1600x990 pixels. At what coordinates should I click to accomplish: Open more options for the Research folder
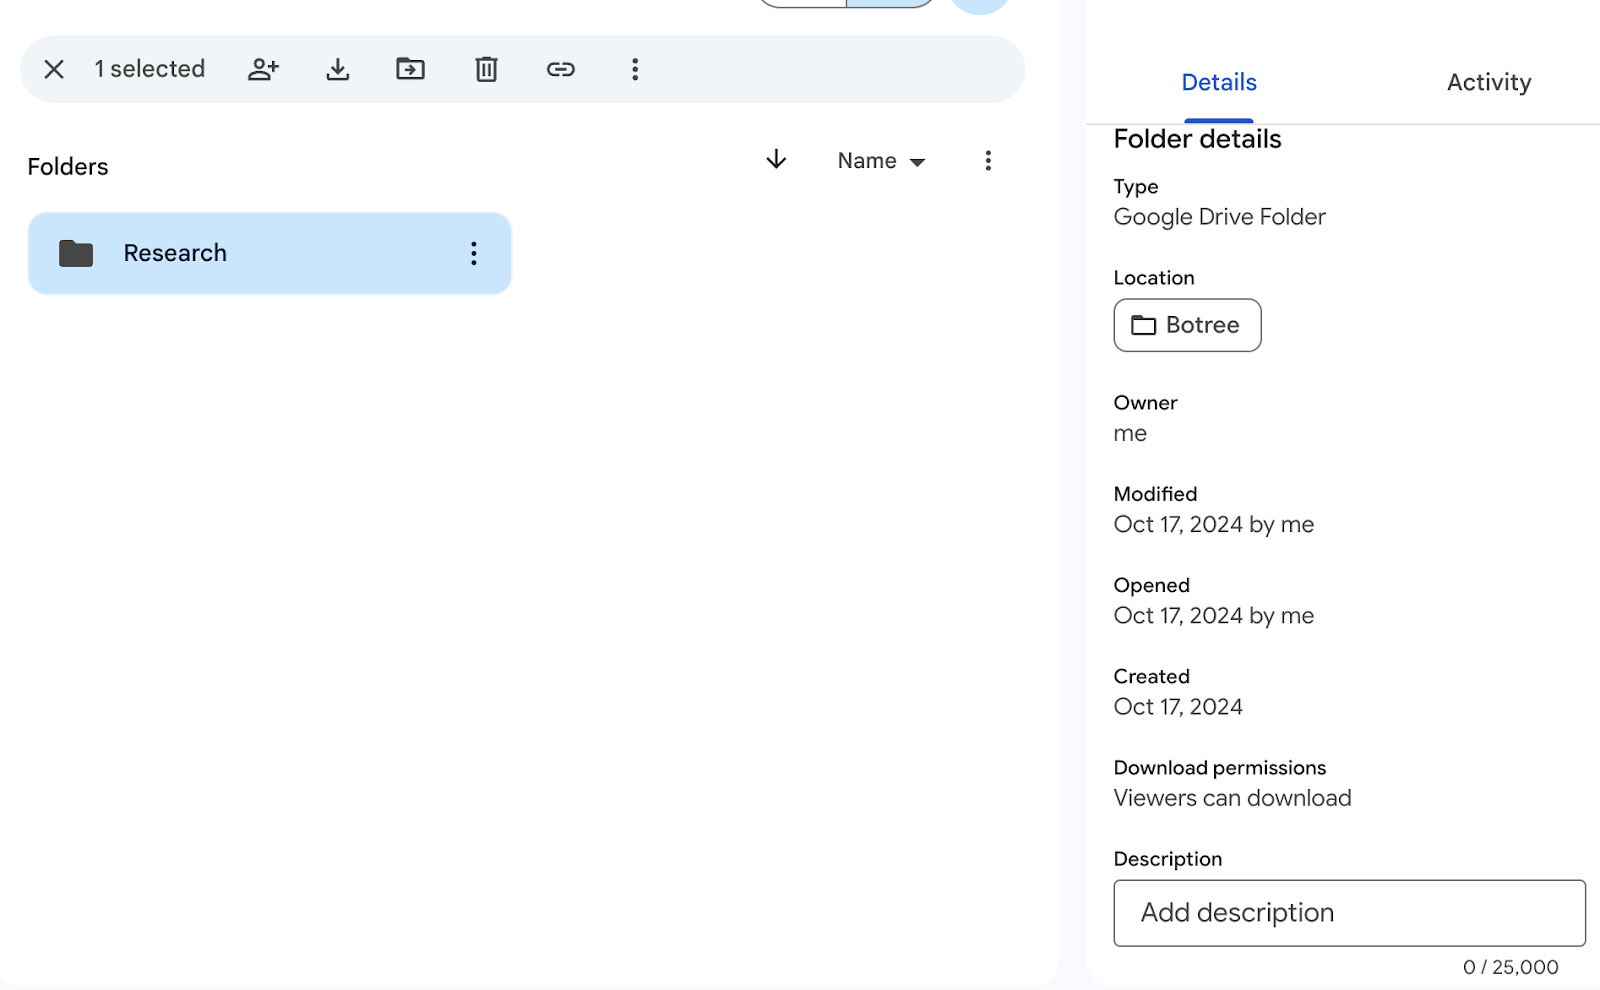point(473,253)
